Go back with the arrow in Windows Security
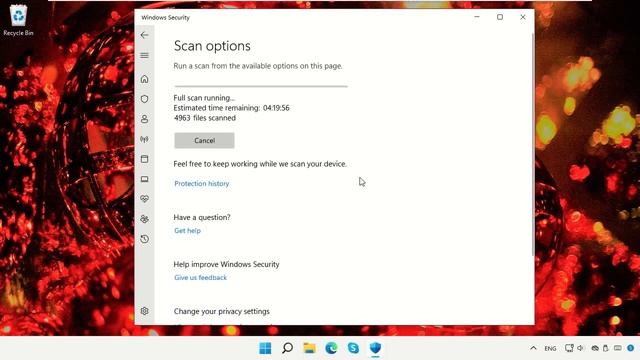 (144, 35)
